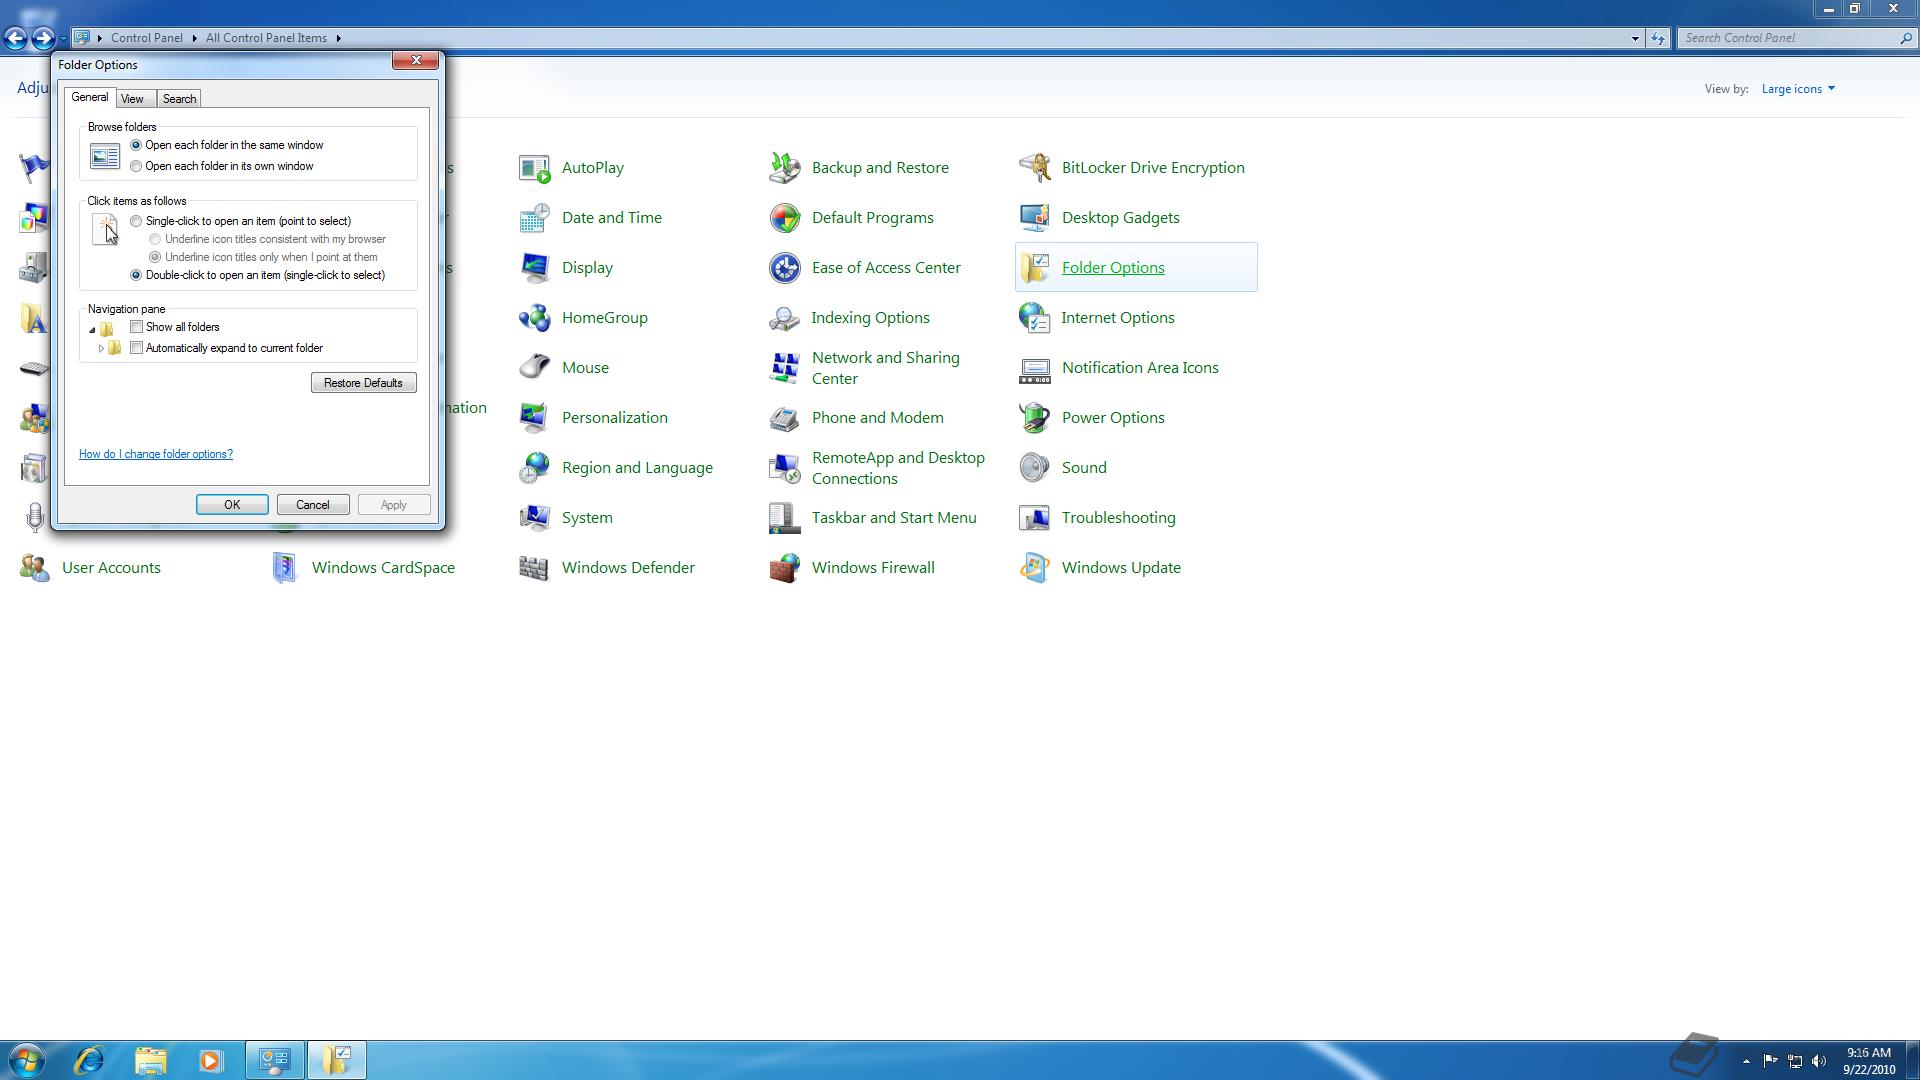Switch to the General tab
Screen dimensions: 1920x1080
coord(90,97)
